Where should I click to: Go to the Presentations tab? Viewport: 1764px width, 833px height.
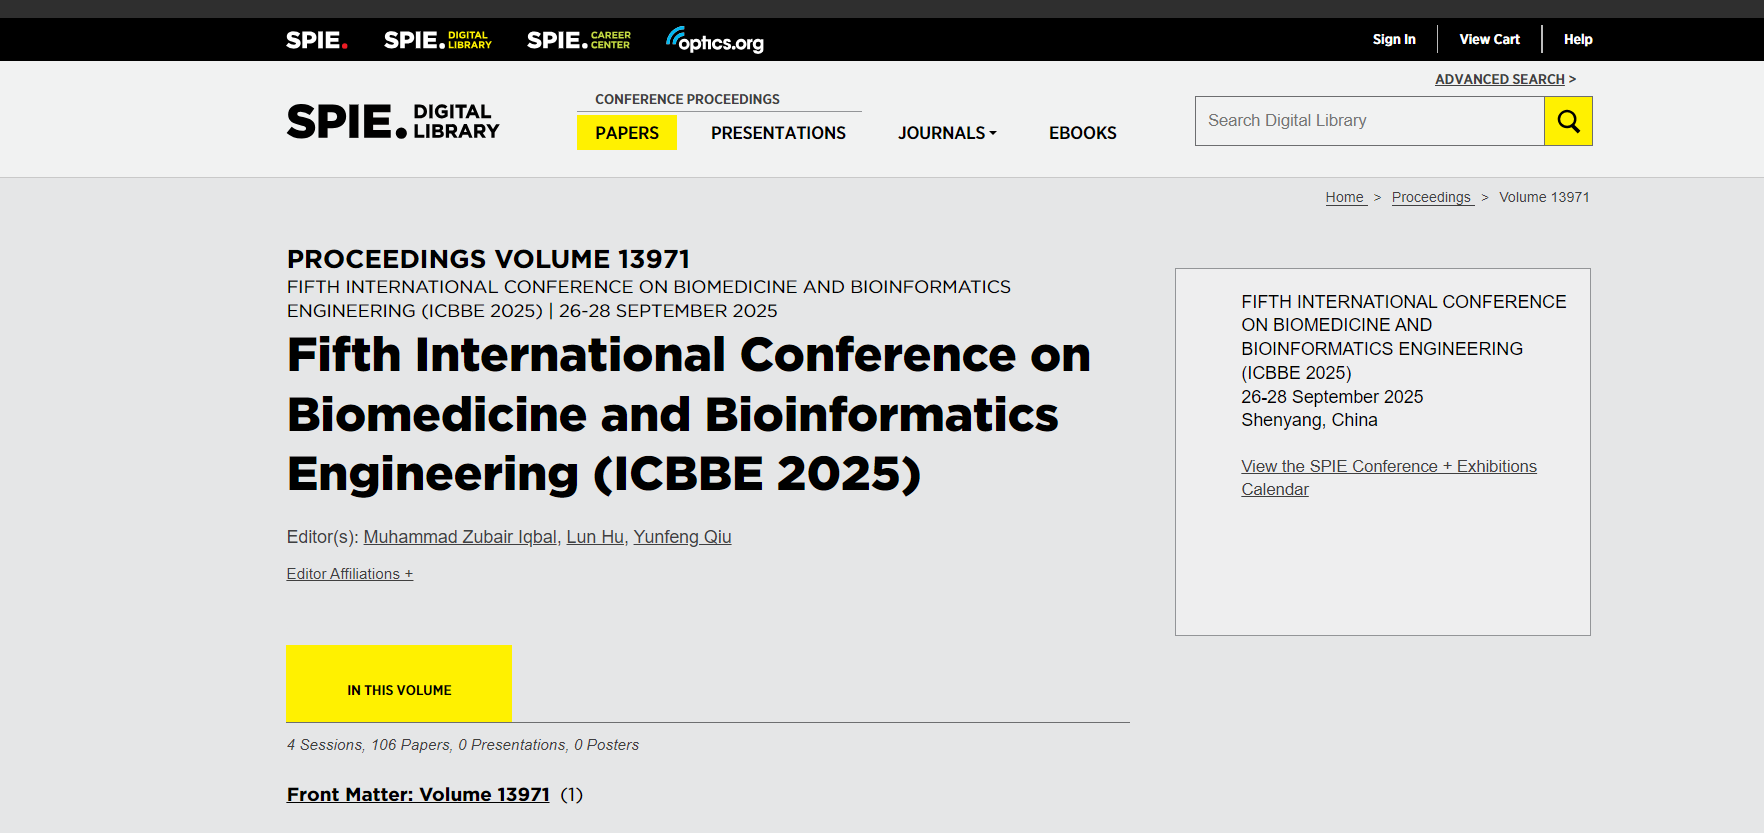(778, 133)
